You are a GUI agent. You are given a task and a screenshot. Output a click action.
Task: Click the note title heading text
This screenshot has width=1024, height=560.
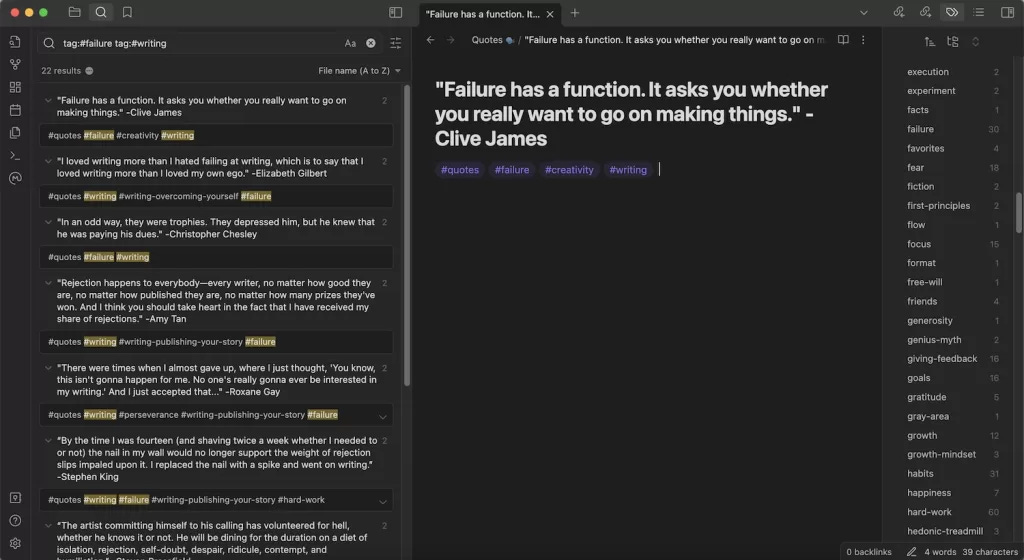click(631, 114)
